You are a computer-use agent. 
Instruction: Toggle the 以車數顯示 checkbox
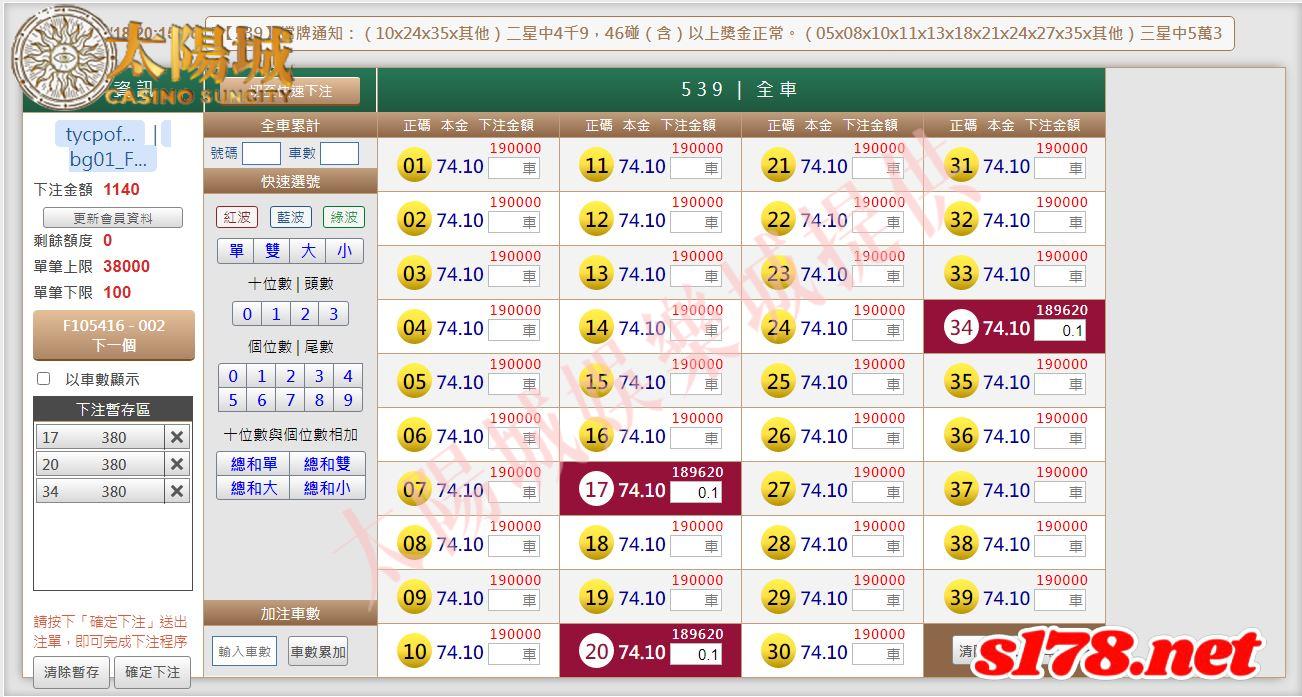(43, 379)
